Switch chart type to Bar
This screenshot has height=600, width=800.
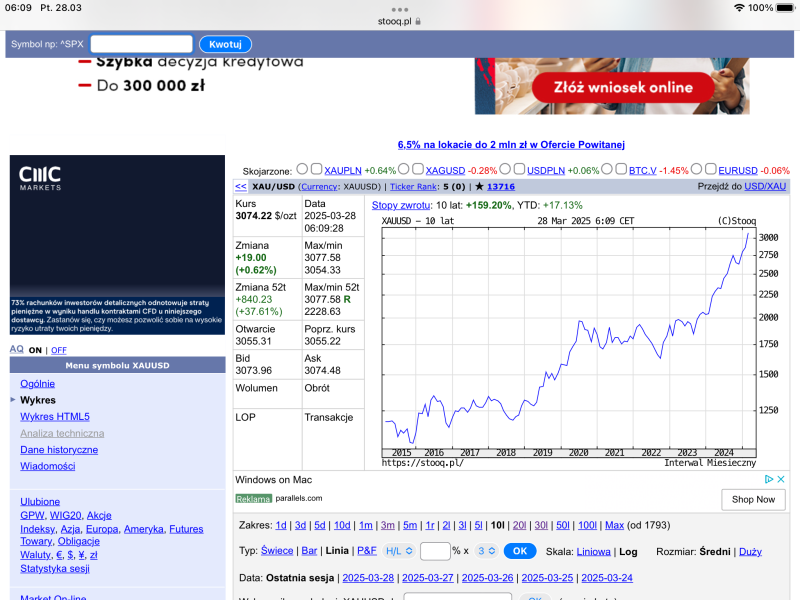coord(309,551)
